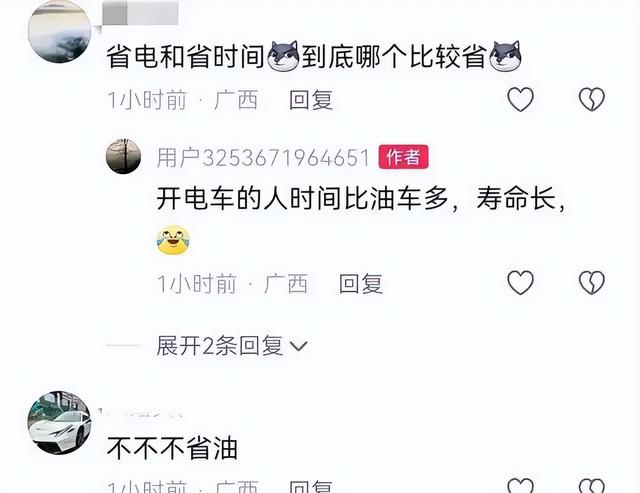
Task: Open the white sports car avatar
Action: click(x=59, y=423)
